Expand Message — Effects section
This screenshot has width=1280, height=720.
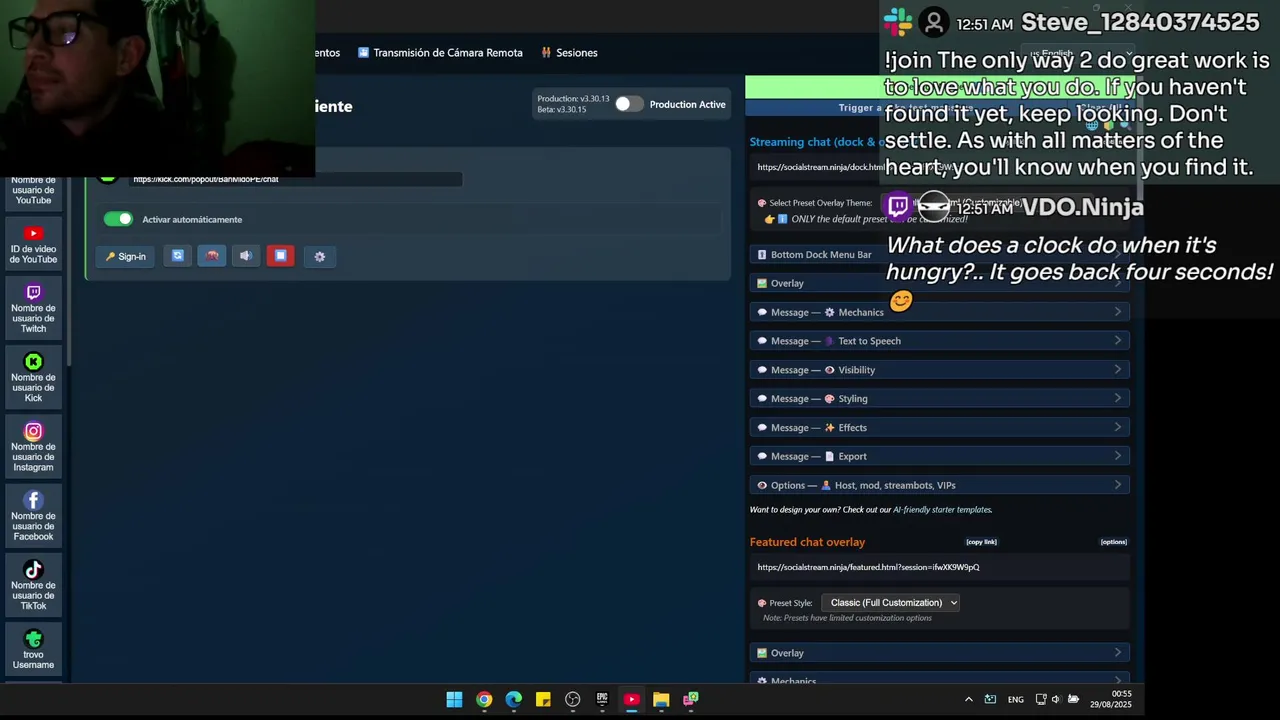click(939, 427)
